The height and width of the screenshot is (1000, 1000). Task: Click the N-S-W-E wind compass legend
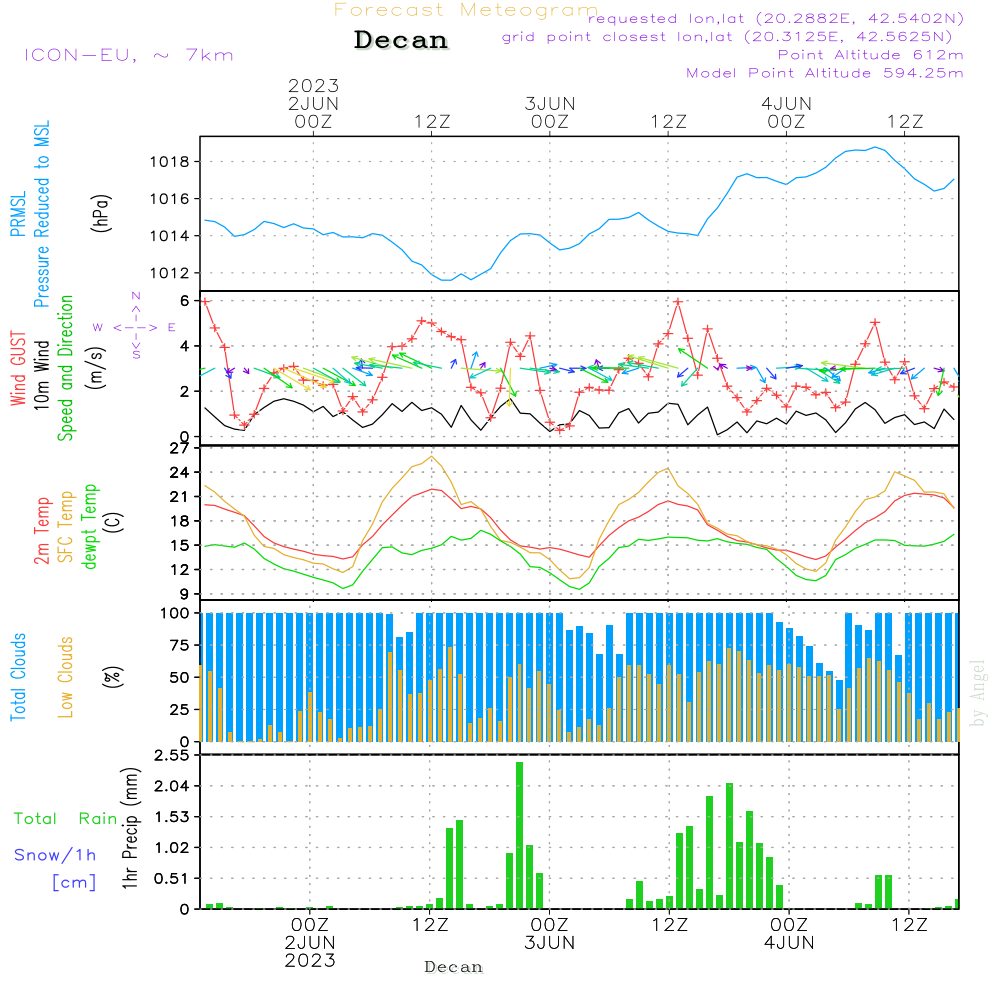(136, 327)
